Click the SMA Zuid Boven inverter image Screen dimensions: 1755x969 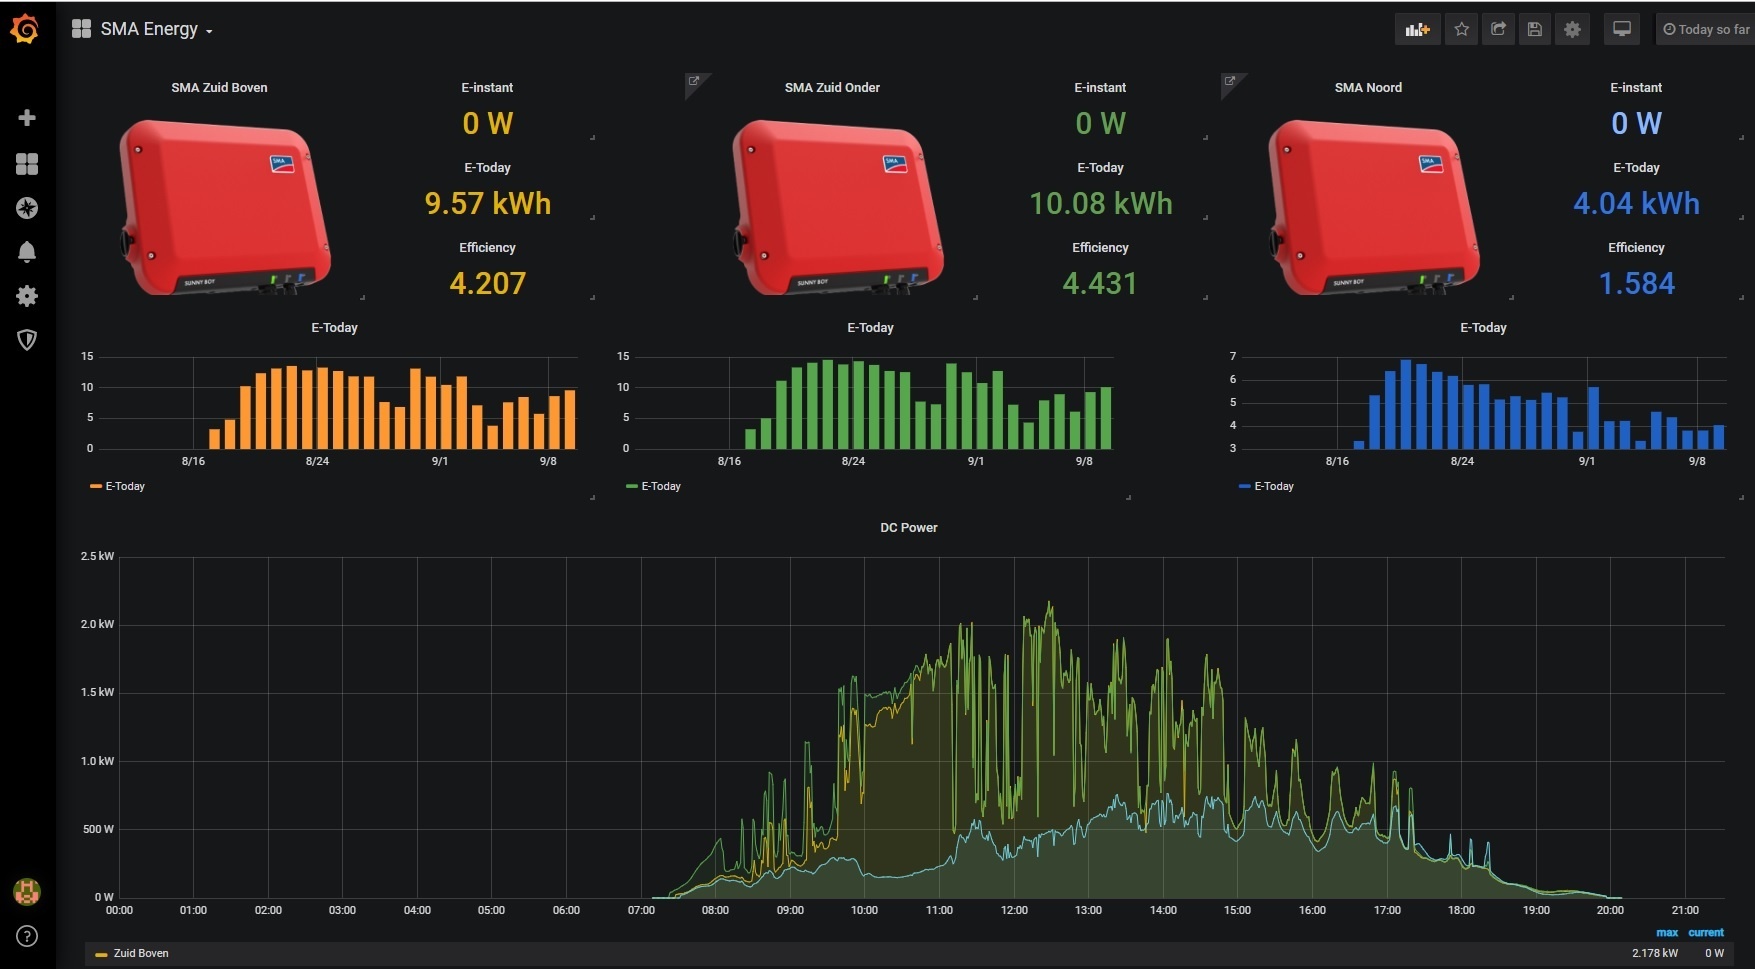pos(225,207)
